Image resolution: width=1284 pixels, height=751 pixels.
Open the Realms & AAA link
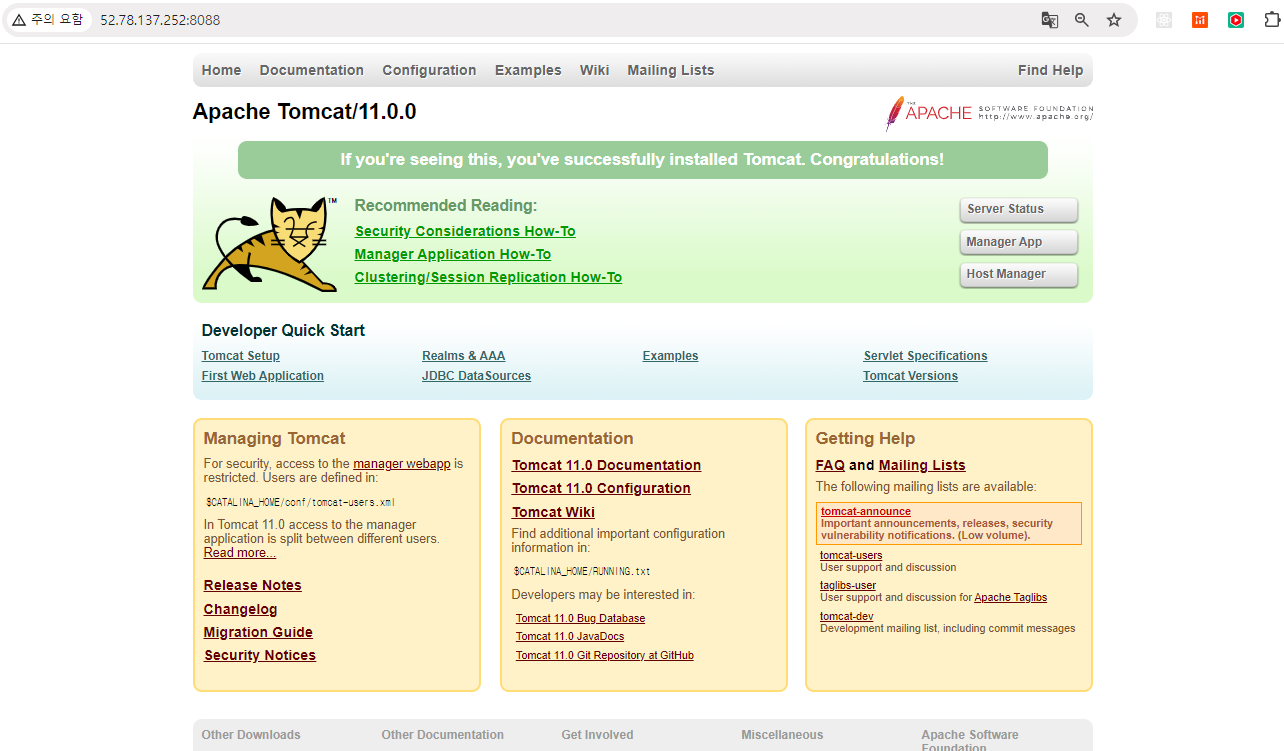[464, 356]
